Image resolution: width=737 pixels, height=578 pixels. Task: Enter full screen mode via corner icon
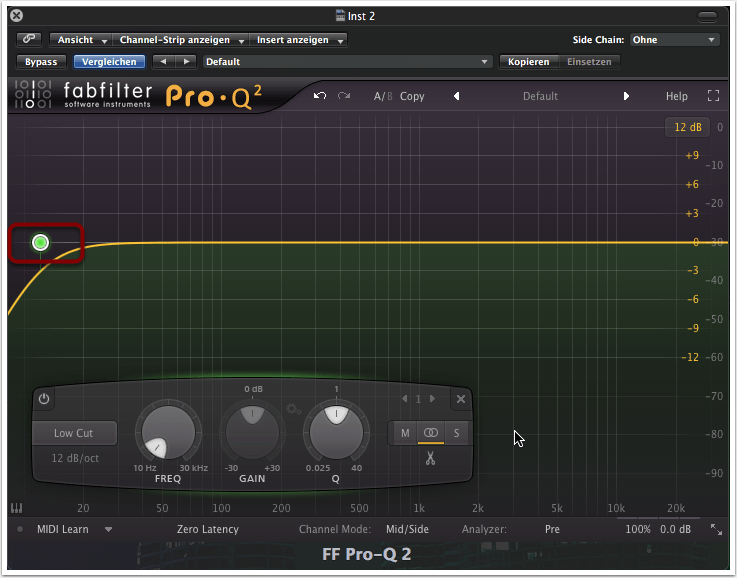[713, 96]
